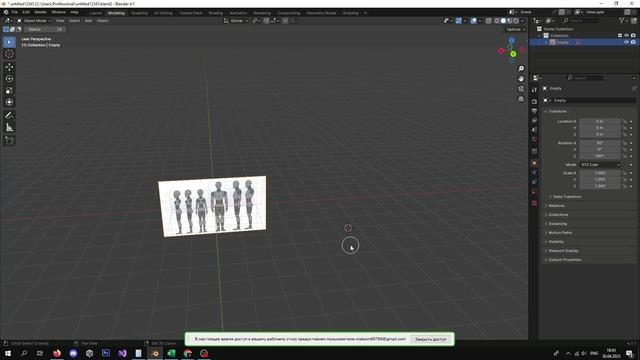The image size is (640, 360).
Task: Click the zoom magnifier icon in viewport
Action: click(521, 69)
